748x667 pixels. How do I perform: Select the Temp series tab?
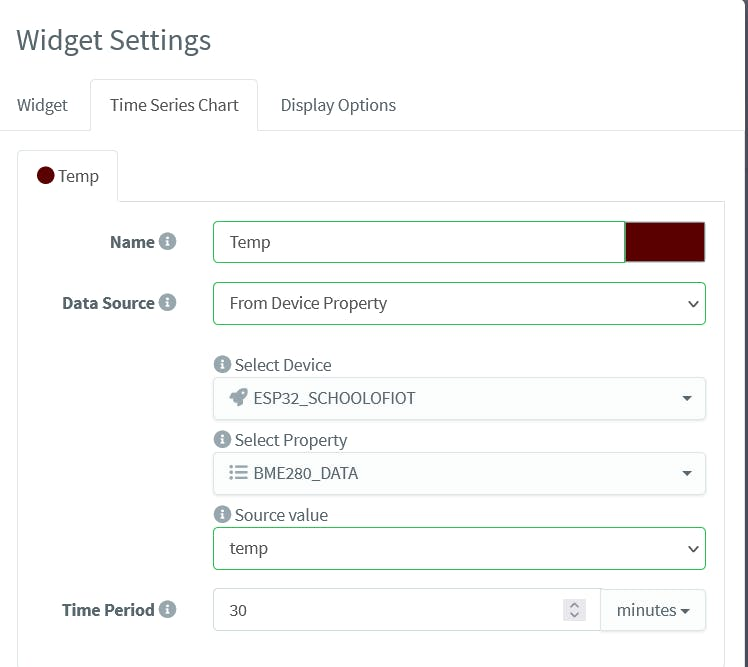point(68,176)
